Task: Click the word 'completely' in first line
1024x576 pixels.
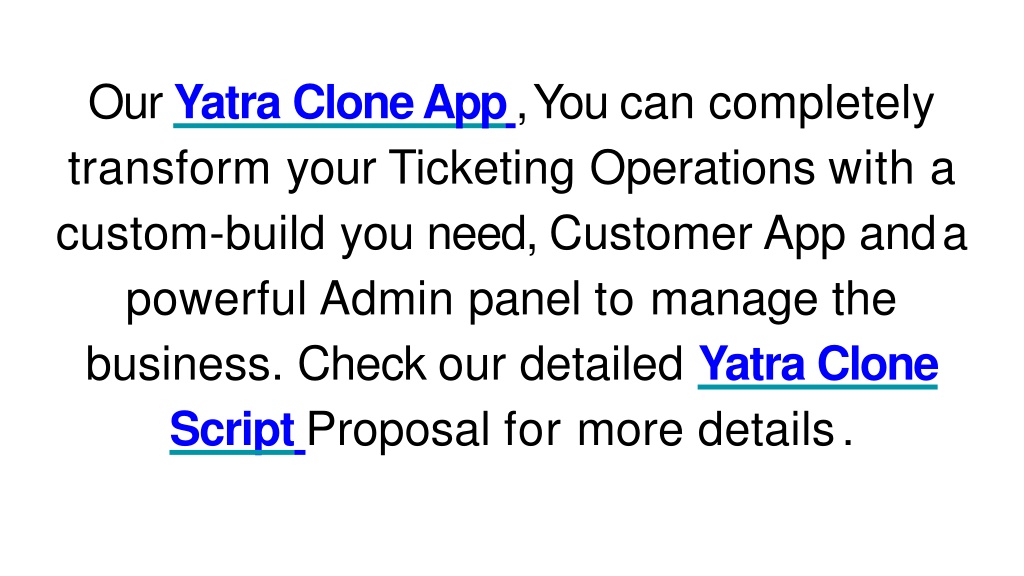Action: click(821, 104)
